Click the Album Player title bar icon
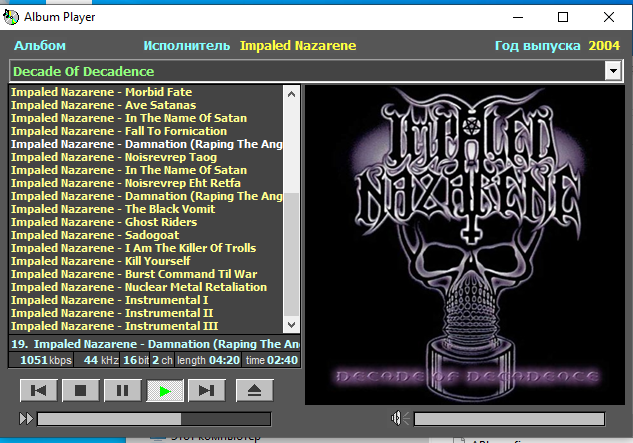The width and height of the screenshot is (633, 443). point(13,17)
